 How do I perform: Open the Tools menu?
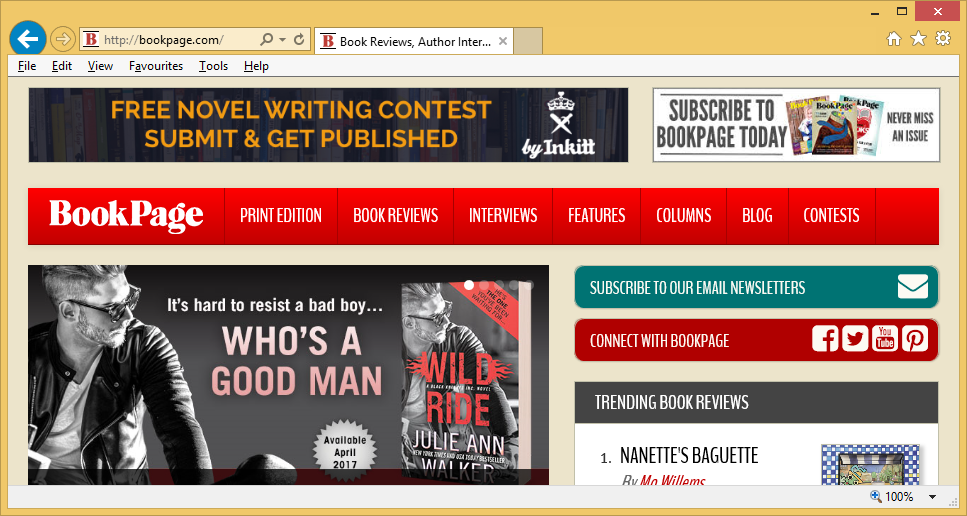pyautogui.click(x=213, y=66)
